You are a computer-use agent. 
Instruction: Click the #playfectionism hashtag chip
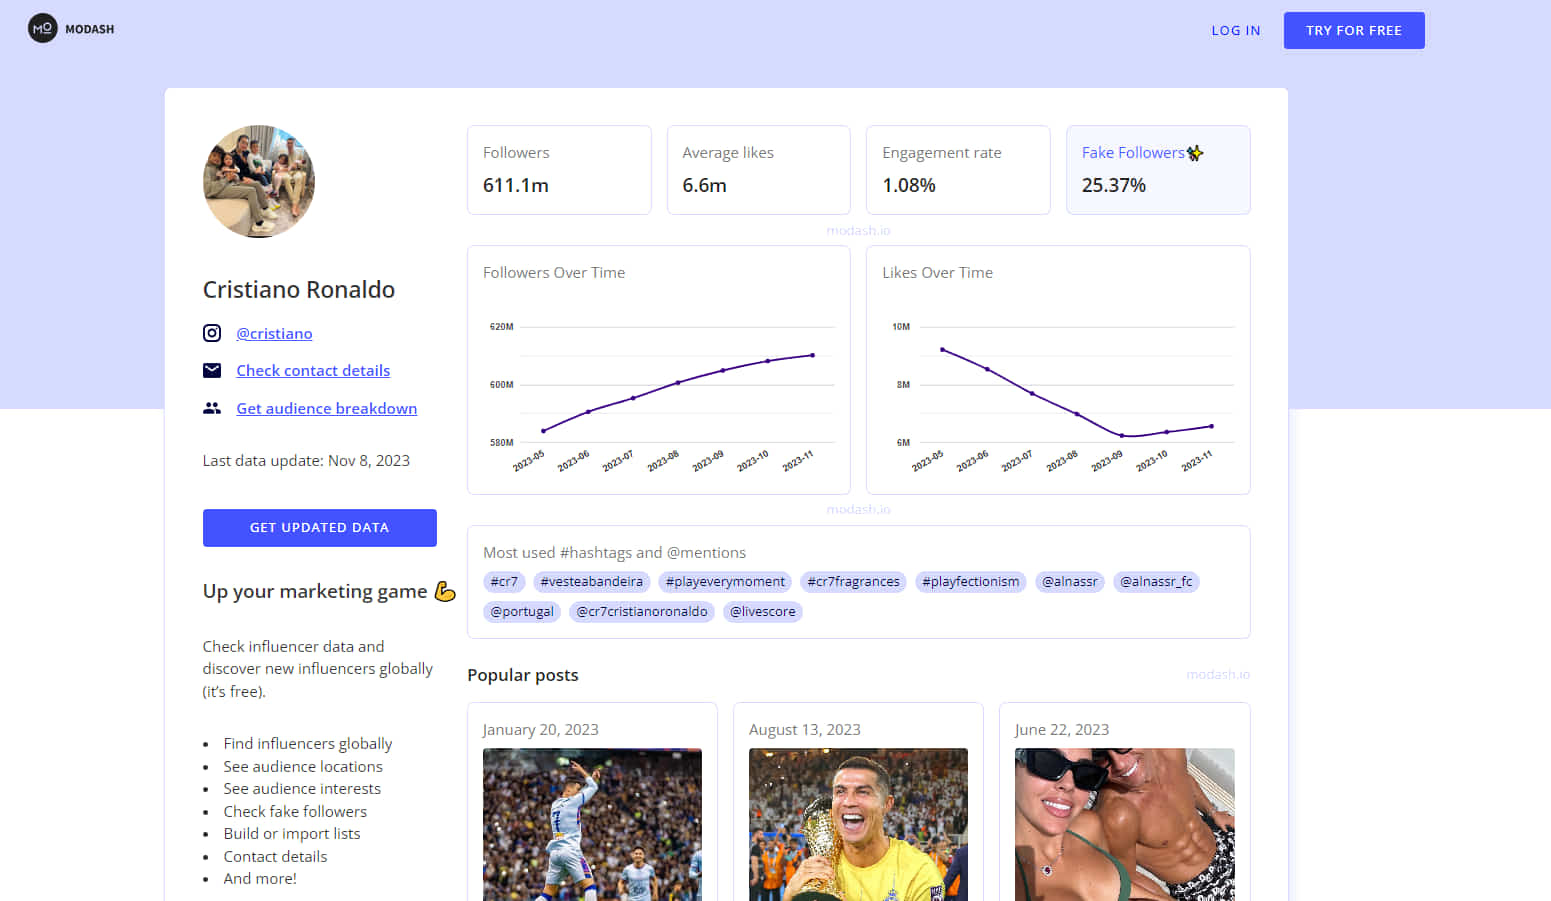971,582
